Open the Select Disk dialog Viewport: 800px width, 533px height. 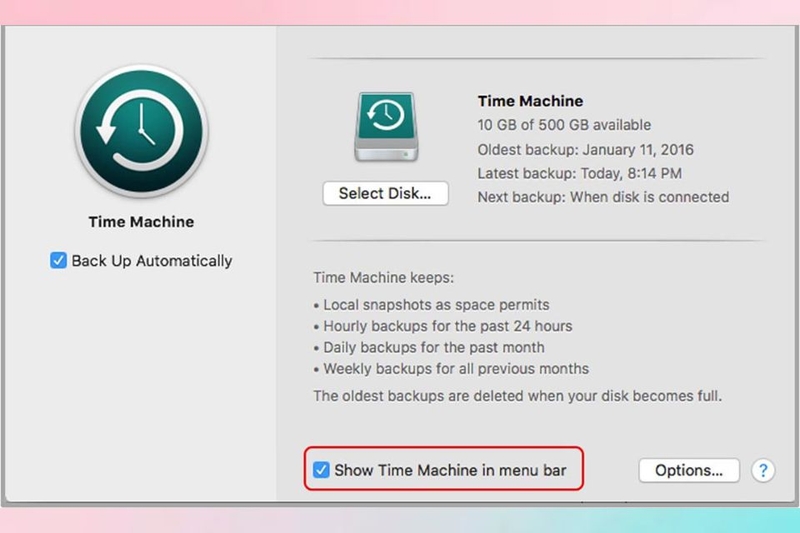(x=385, y=193)
